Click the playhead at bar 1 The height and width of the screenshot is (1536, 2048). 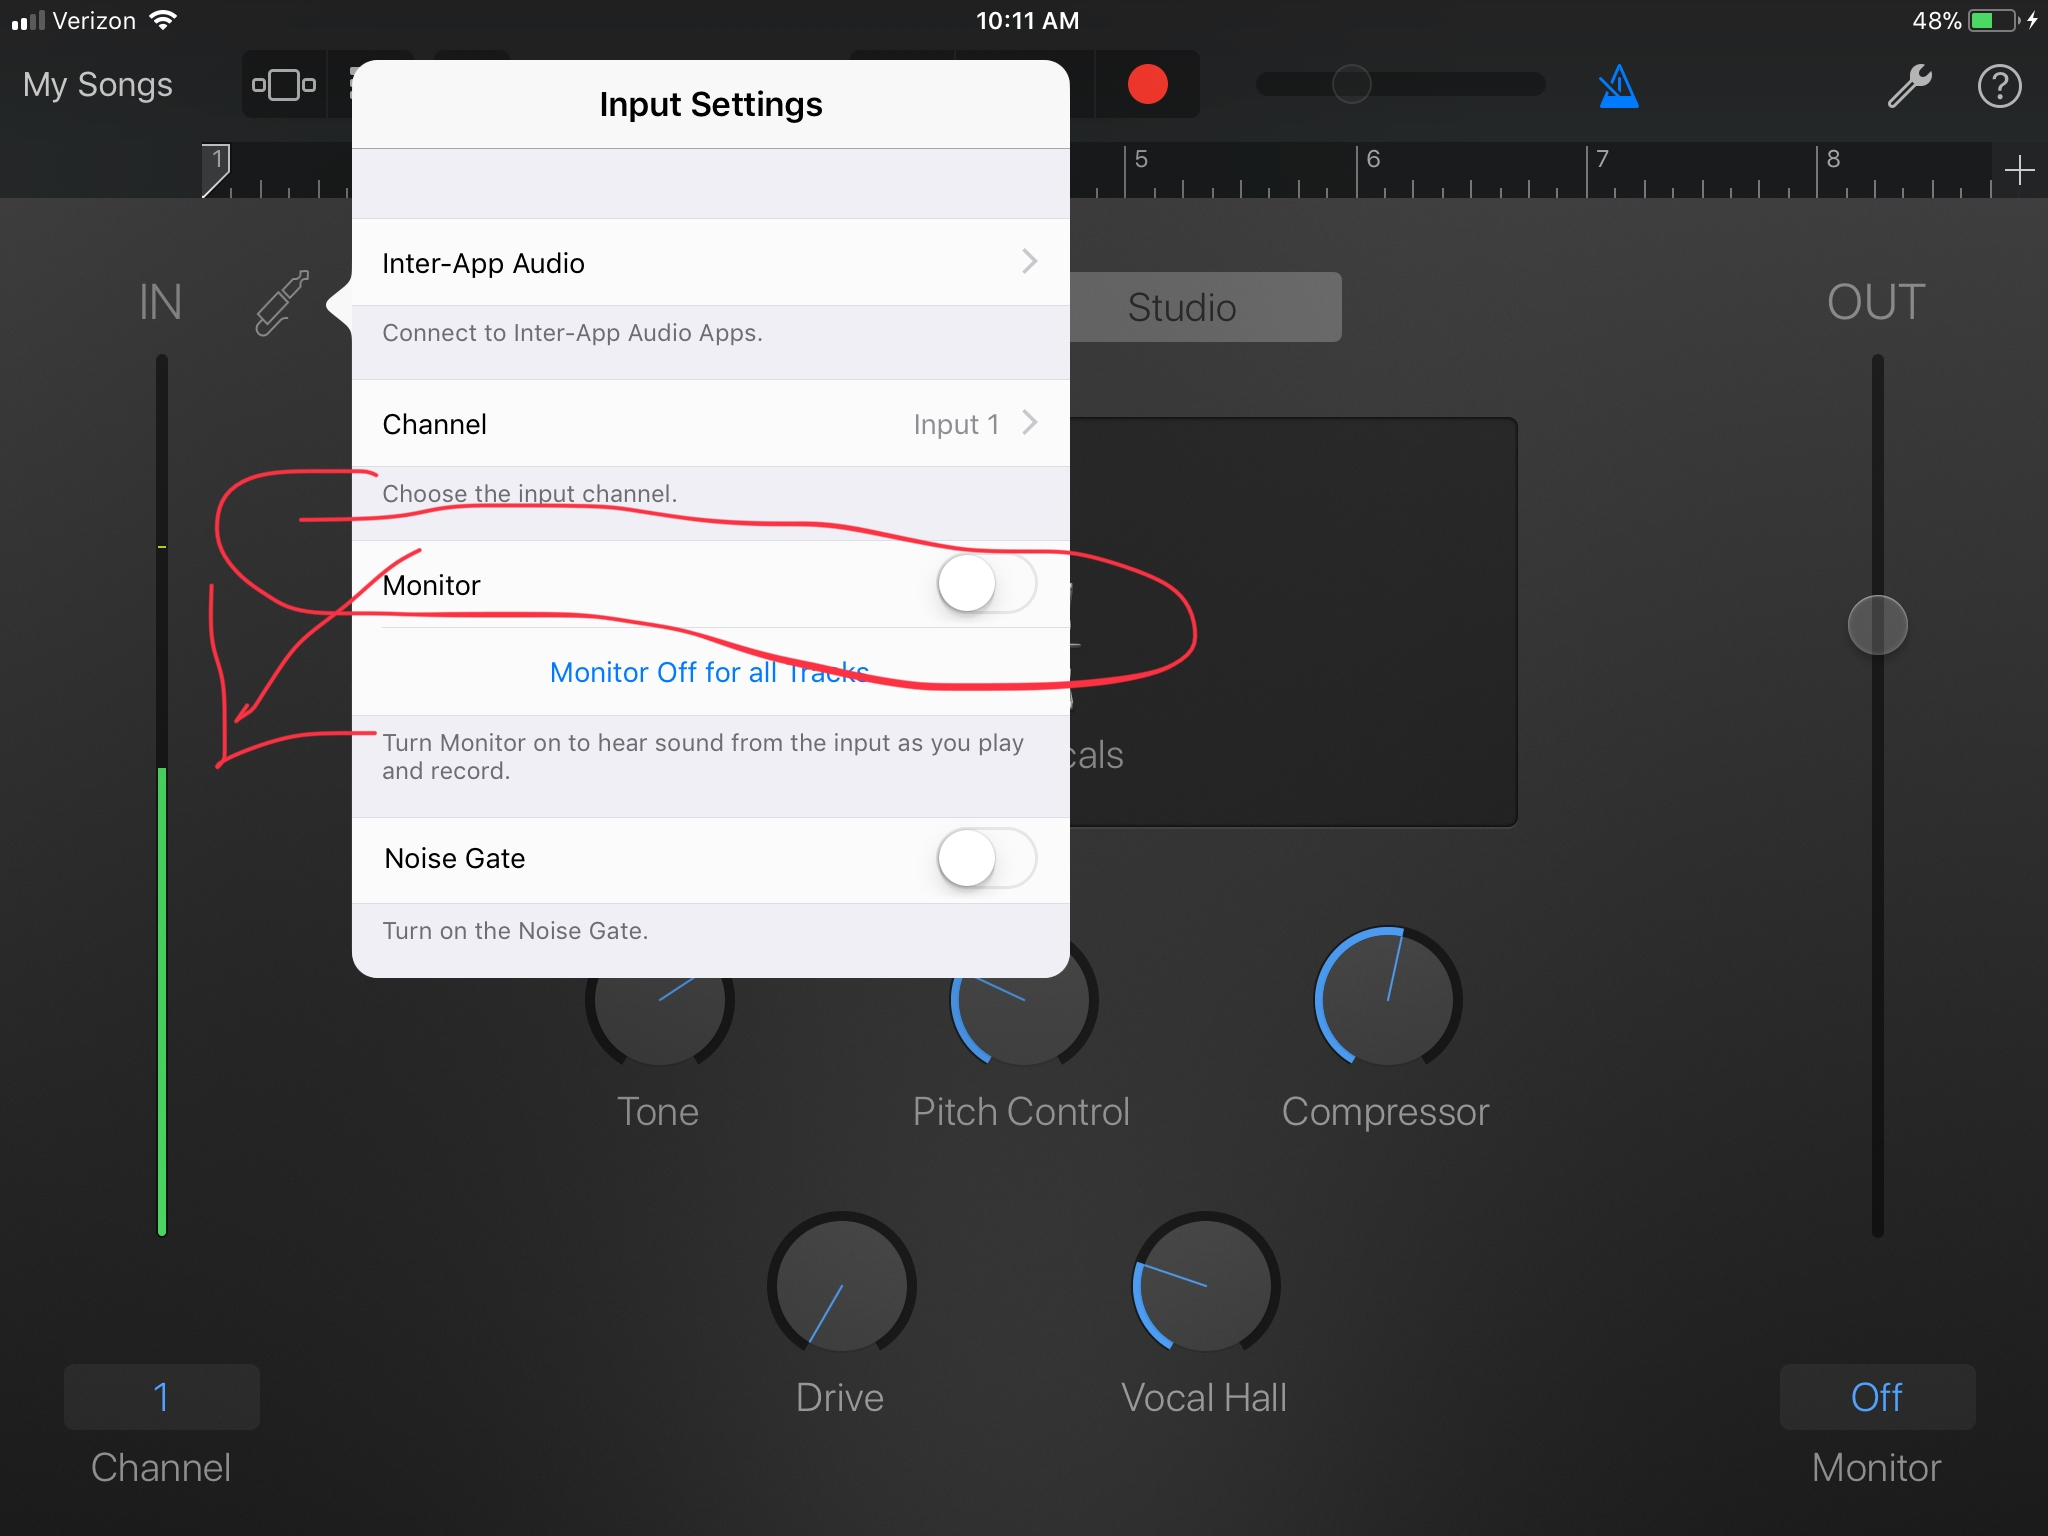(216, 170)
